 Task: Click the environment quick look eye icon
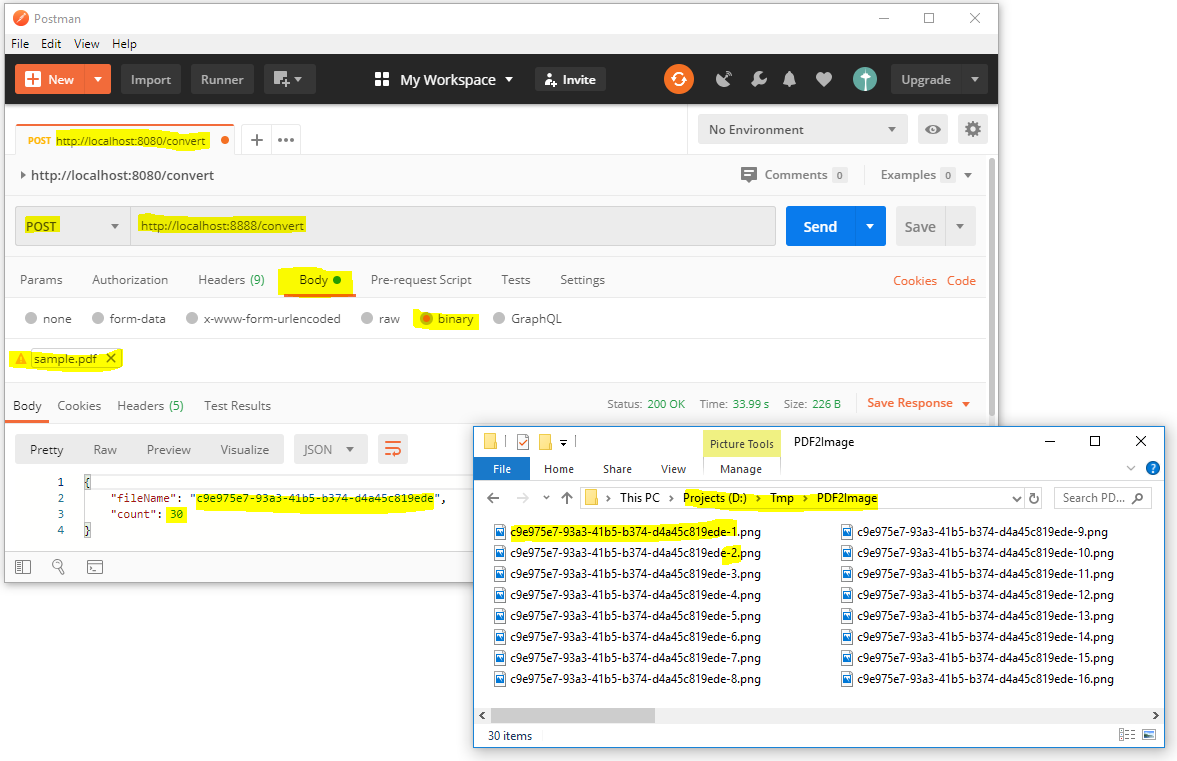(932, 129)
